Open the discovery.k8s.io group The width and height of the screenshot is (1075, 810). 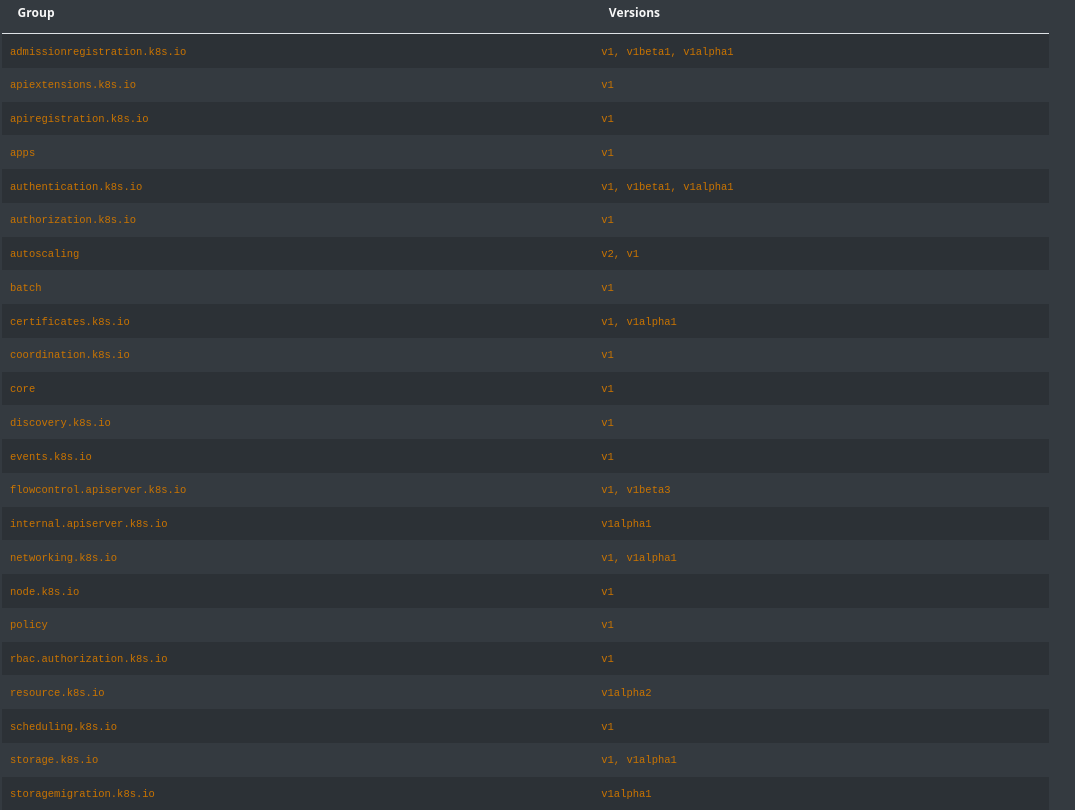pyautogui.click(x=60, y=423)
